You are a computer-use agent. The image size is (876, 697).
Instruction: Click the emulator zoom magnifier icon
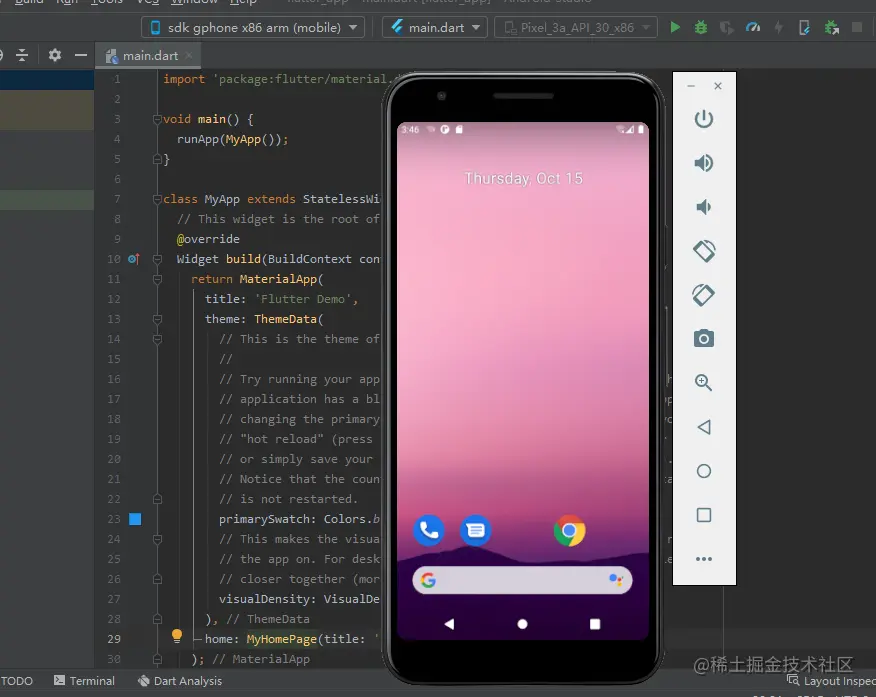tap(704, 383)
